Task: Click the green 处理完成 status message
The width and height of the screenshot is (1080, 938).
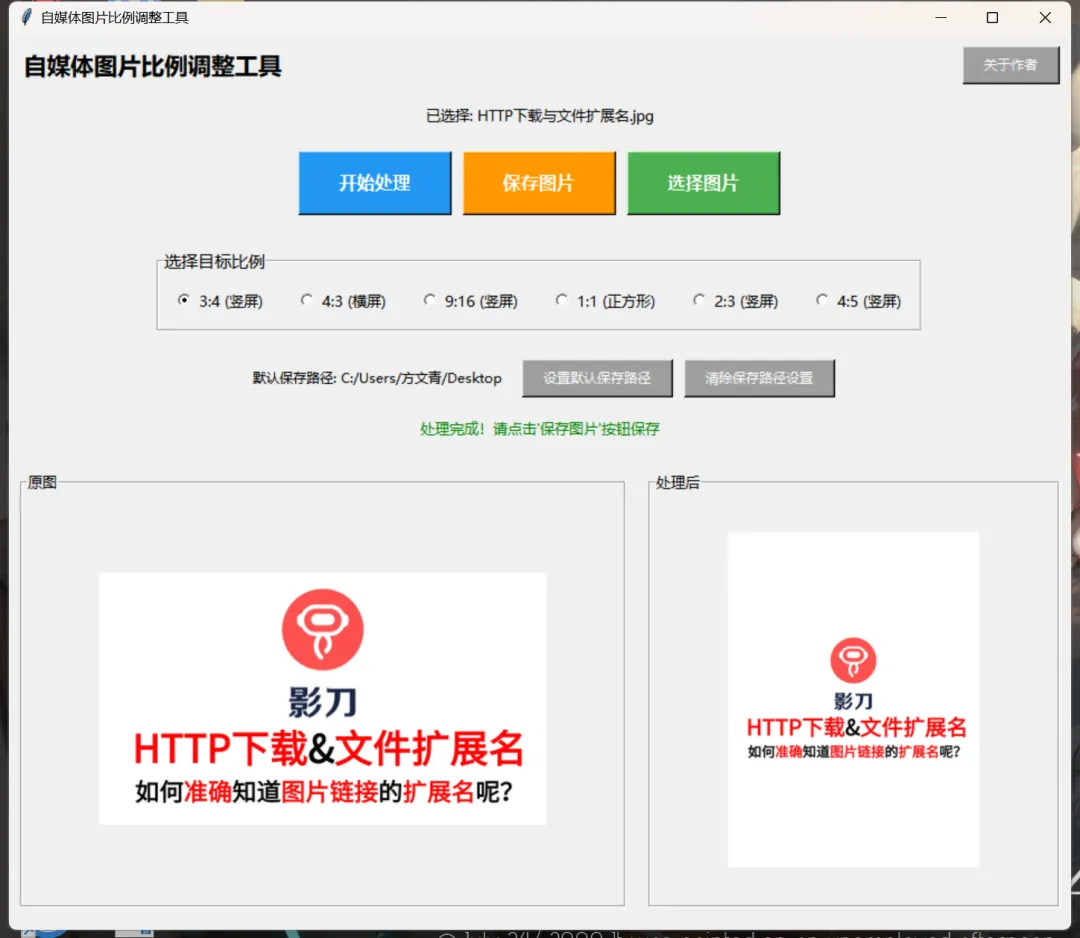Action: 540,429
